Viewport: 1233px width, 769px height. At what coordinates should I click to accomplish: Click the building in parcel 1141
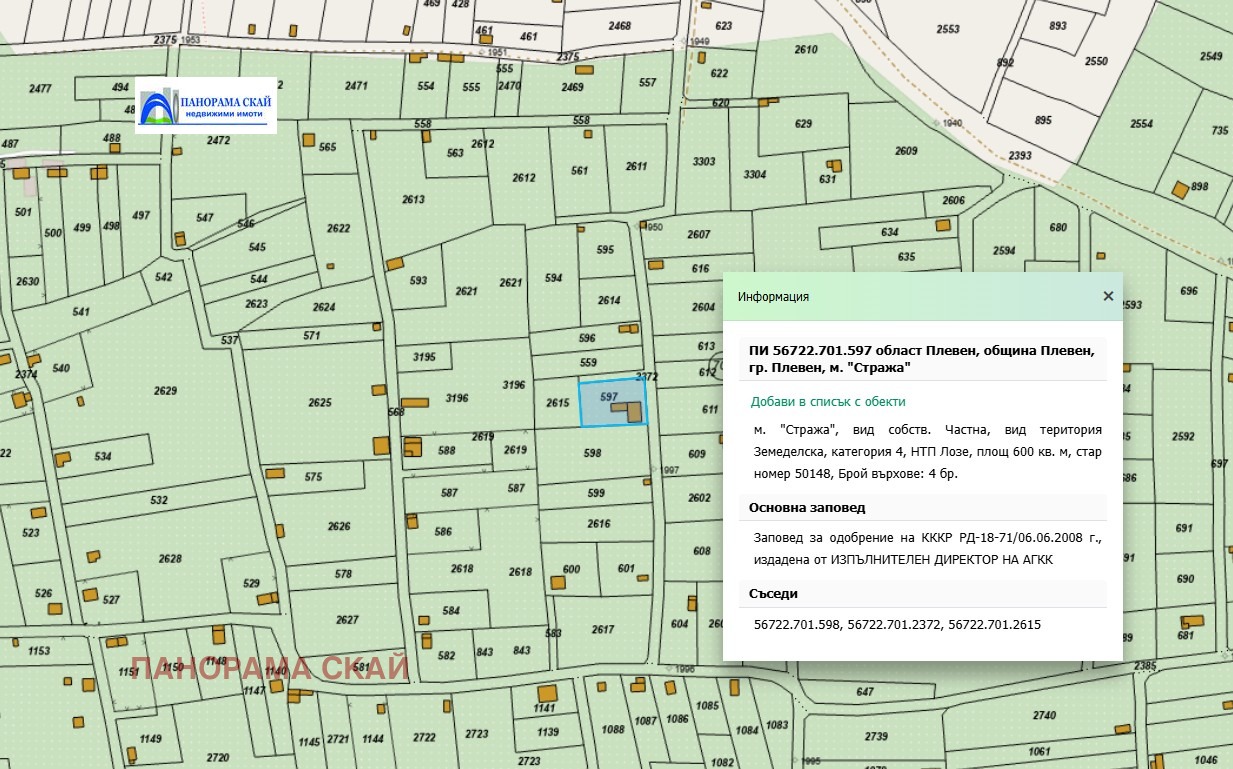point(546,693)
